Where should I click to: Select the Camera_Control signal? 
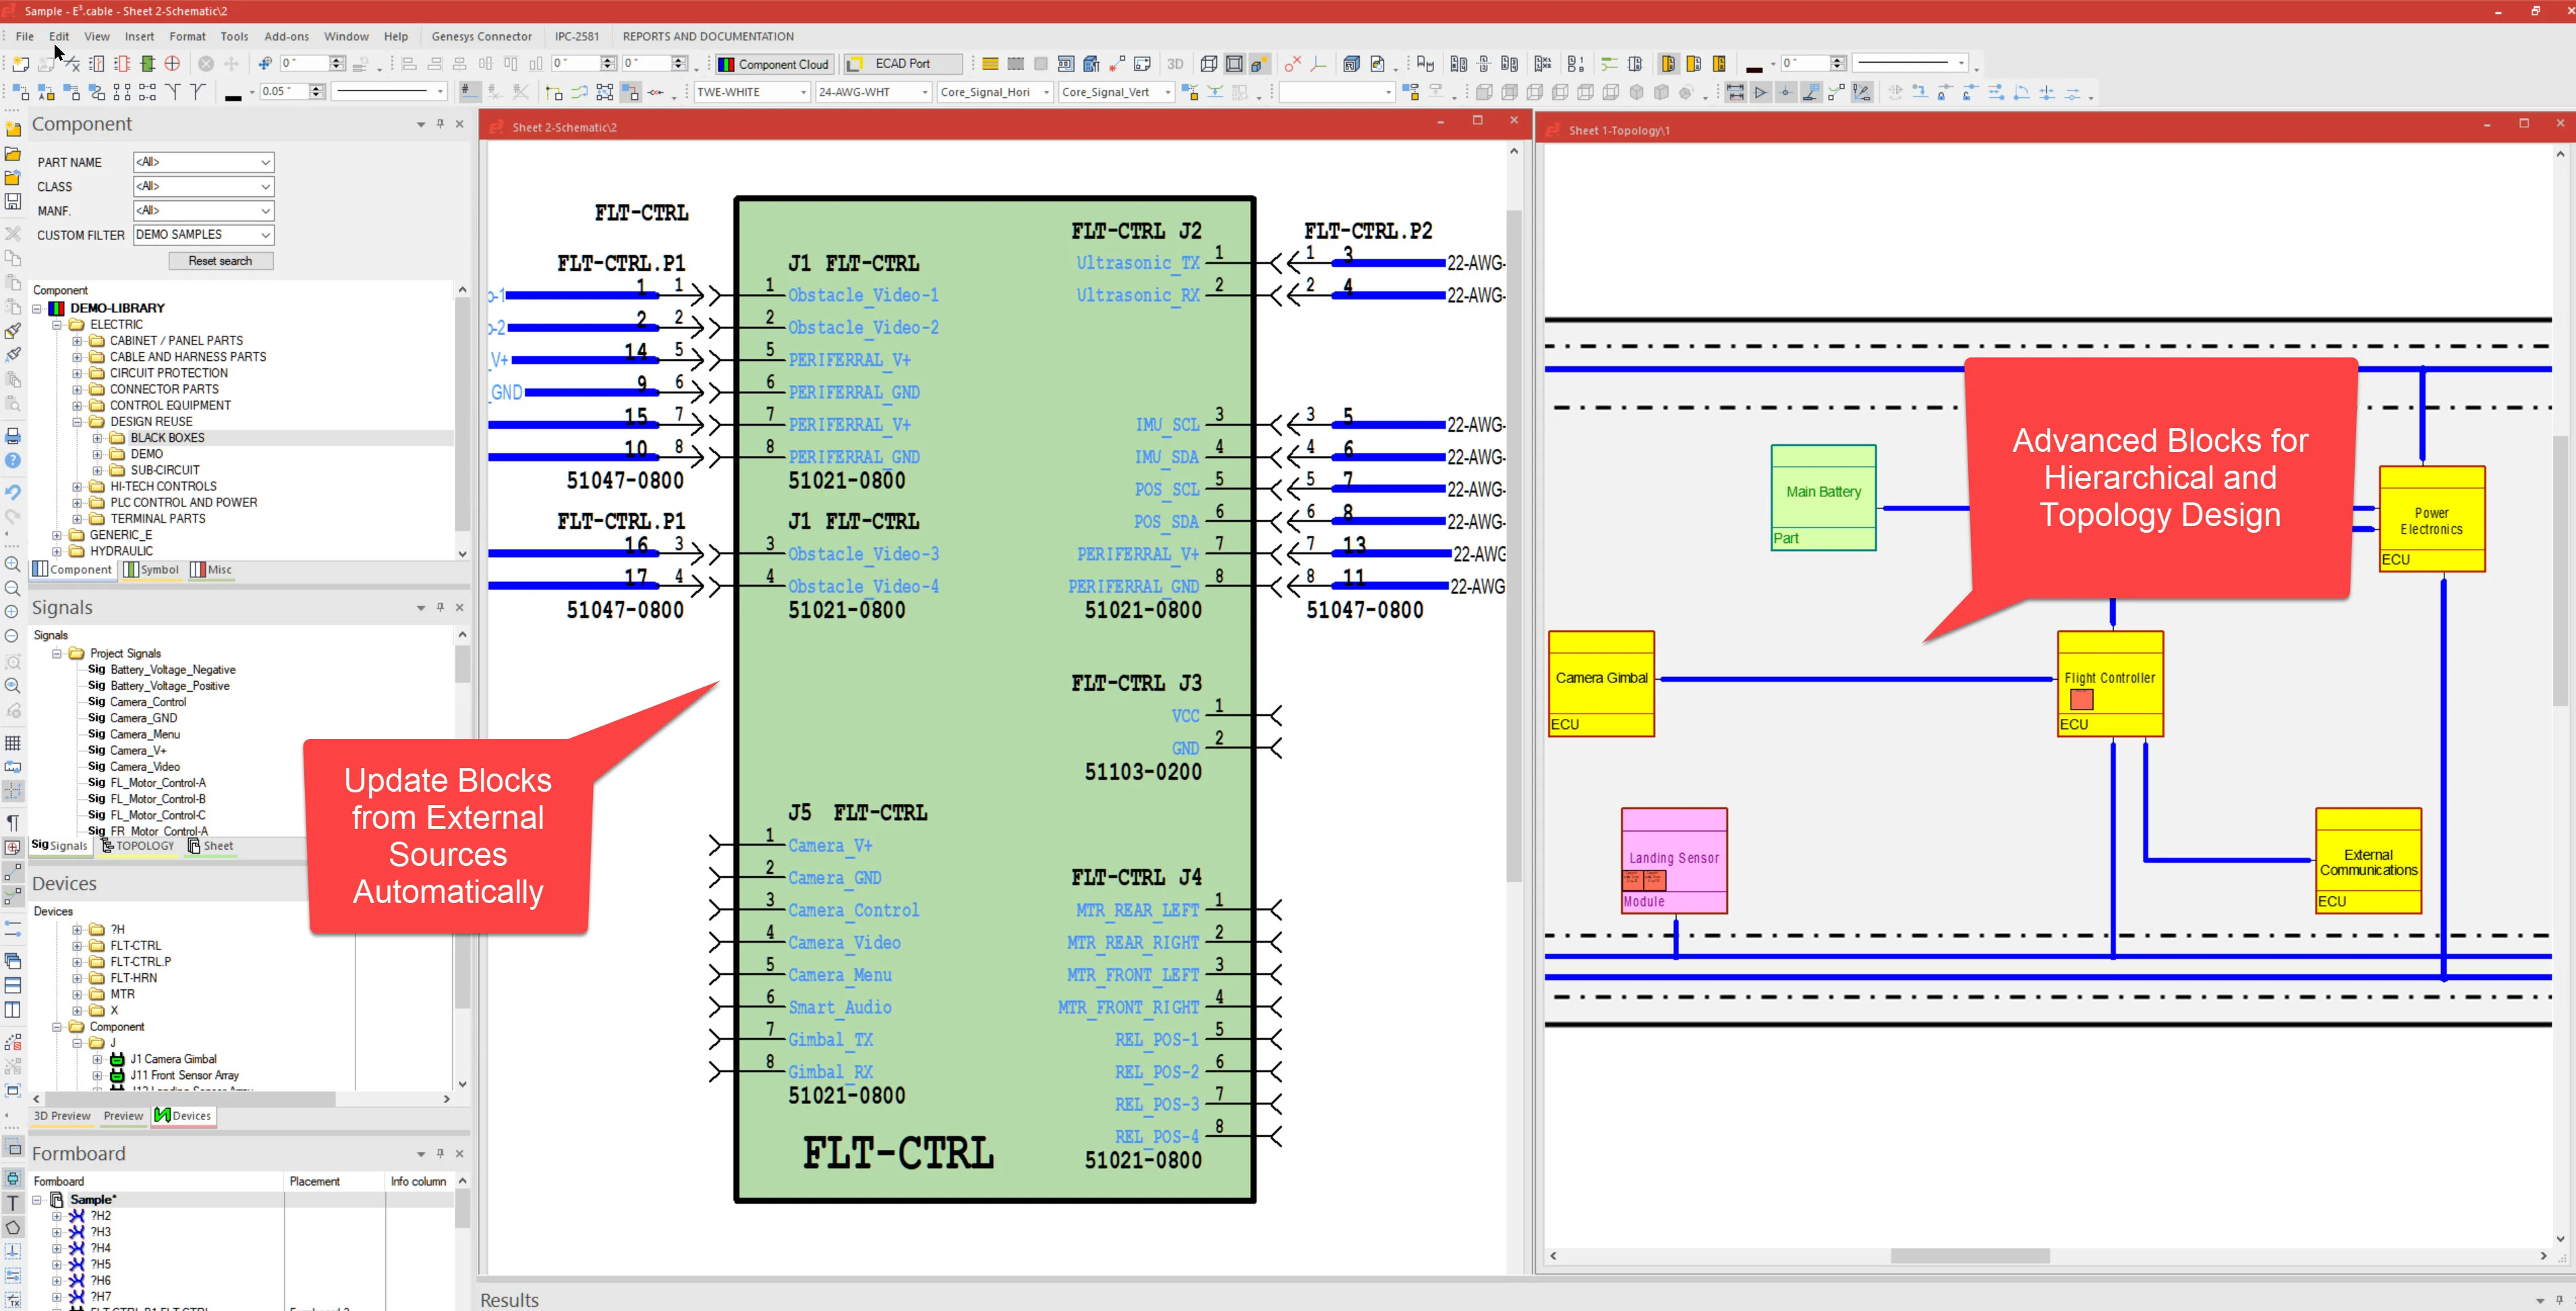tap(147, 702)
